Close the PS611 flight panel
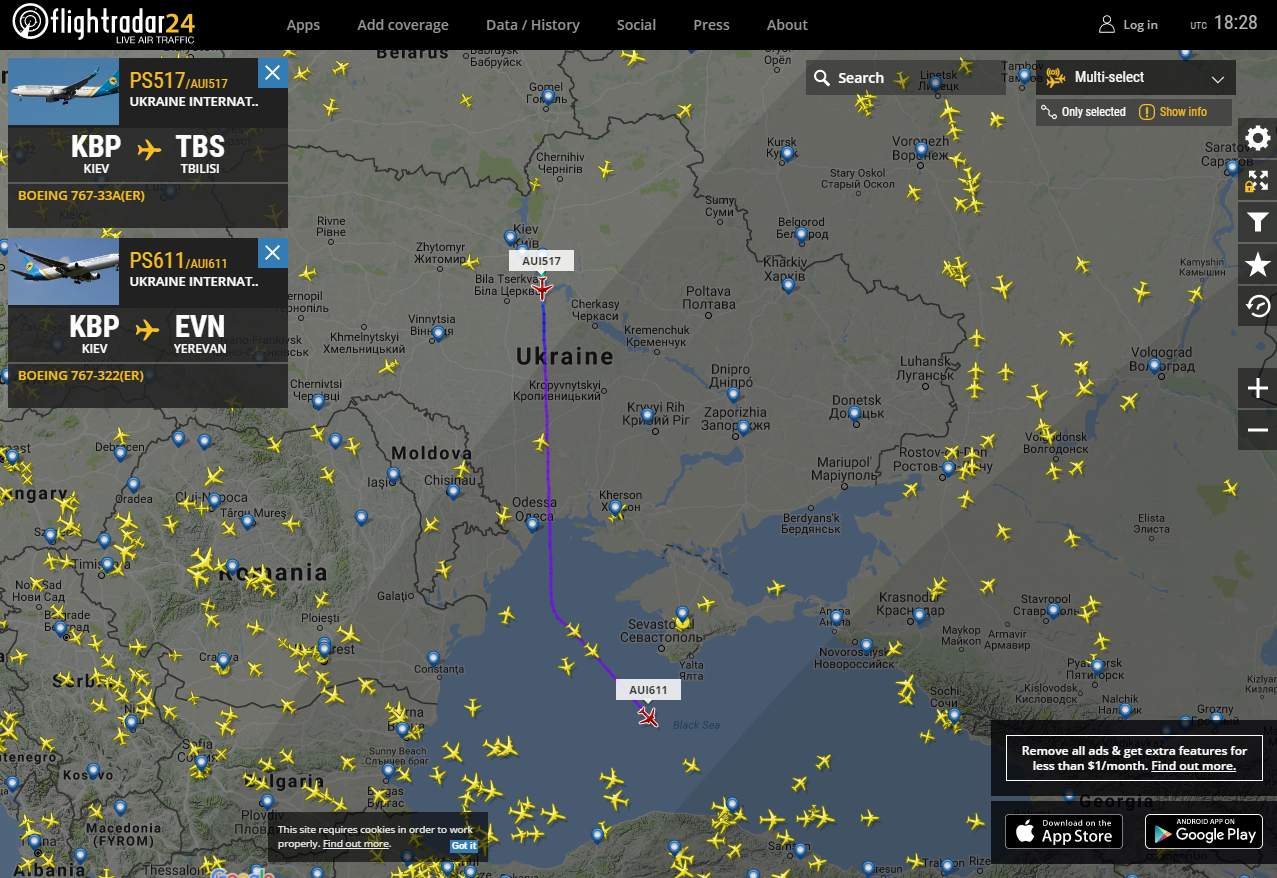The width and height of the screenshot is (1277, 878). pyautogui.click(x=272, y=254)
